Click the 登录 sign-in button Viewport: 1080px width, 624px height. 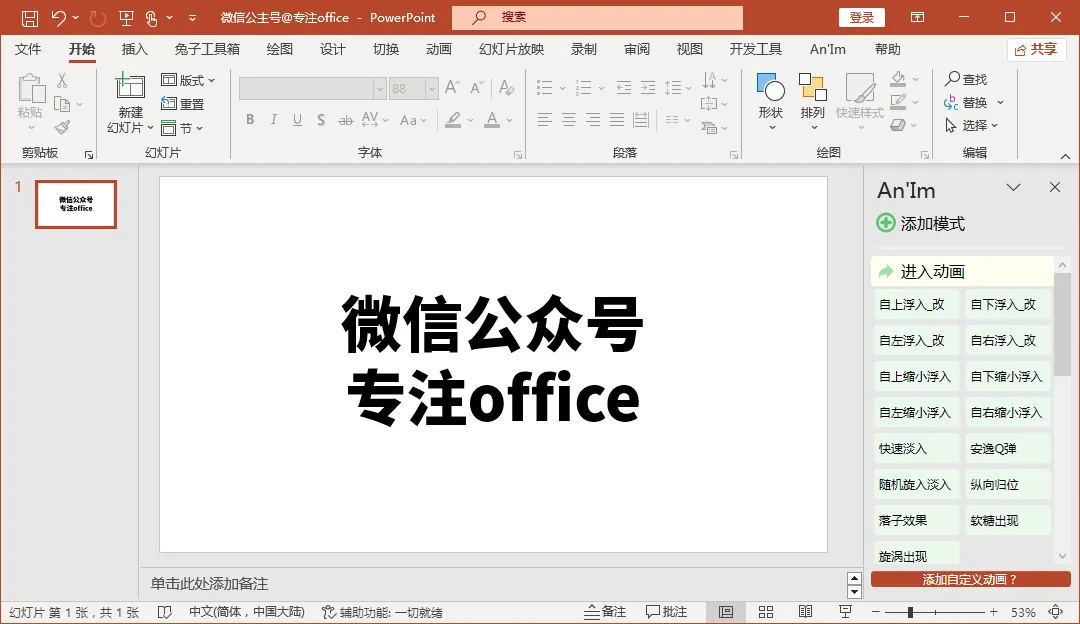point(862,17)
